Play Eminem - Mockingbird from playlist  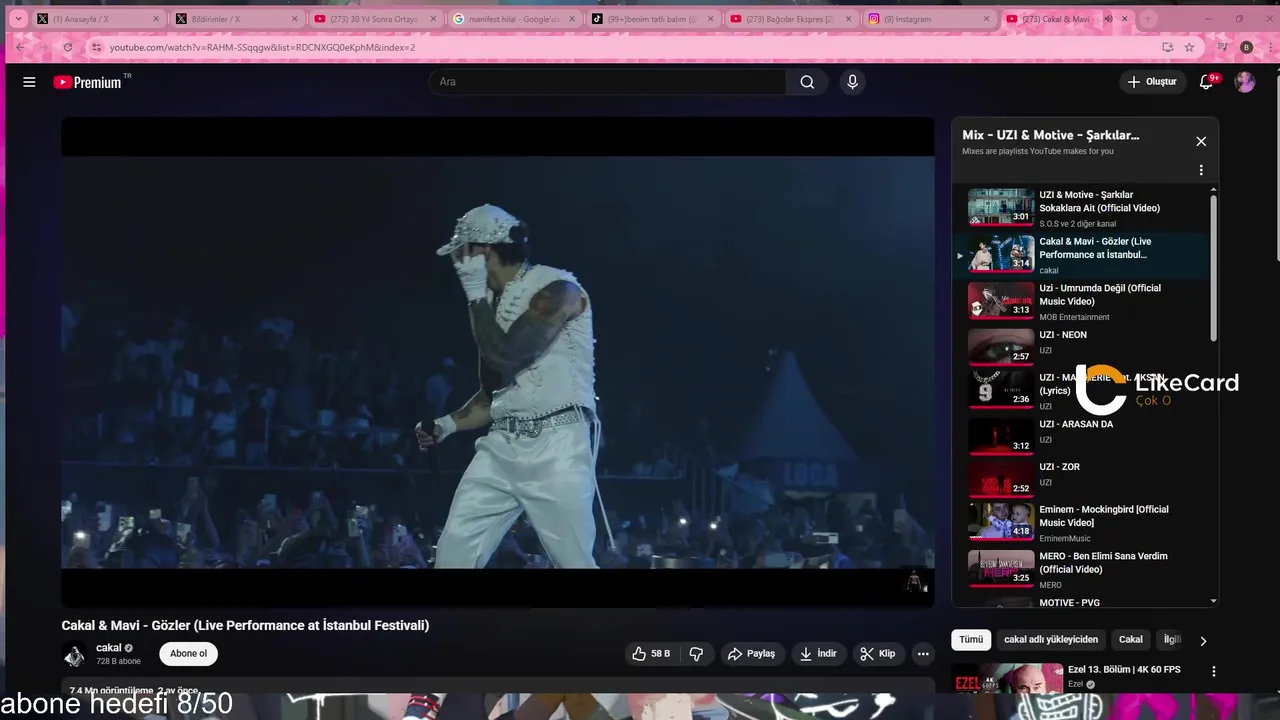(x=1085, y=522)
